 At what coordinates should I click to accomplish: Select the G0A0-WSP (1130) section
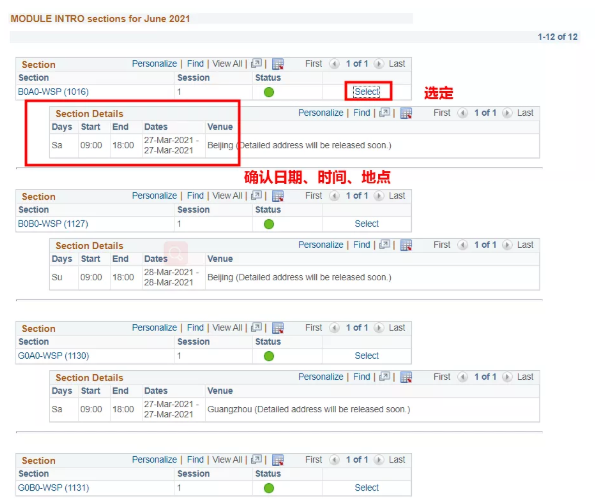click(367, 356)
